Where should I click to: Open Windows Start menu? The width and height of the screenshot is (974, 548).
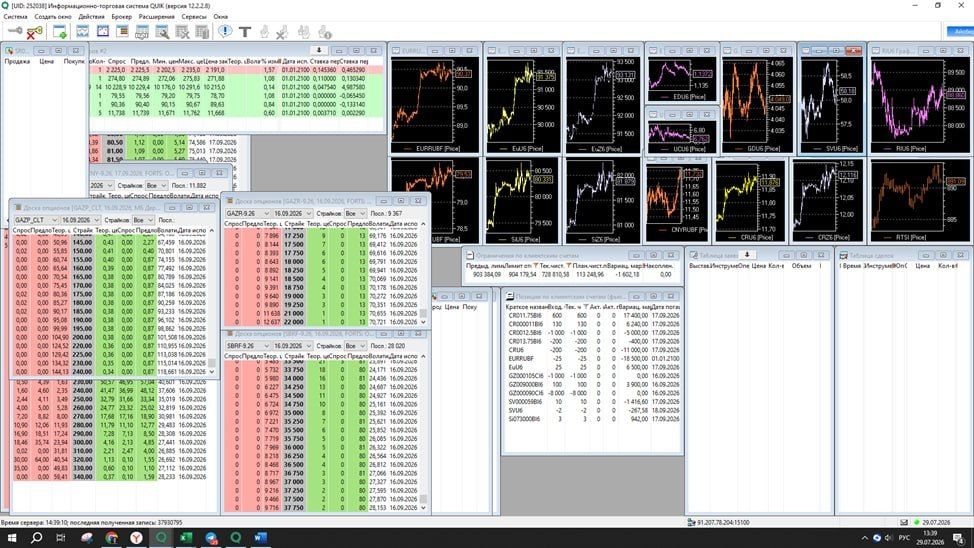11,538
